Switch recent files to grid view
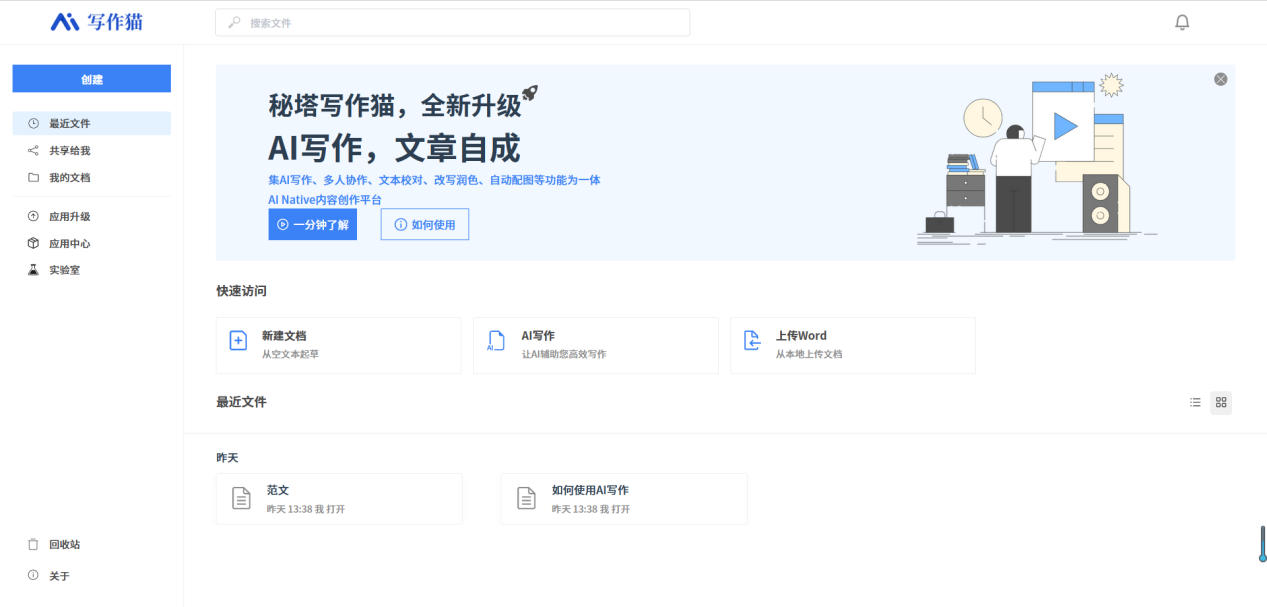This screenshot has height=607, width=1267. click(x=1220, y=402)
